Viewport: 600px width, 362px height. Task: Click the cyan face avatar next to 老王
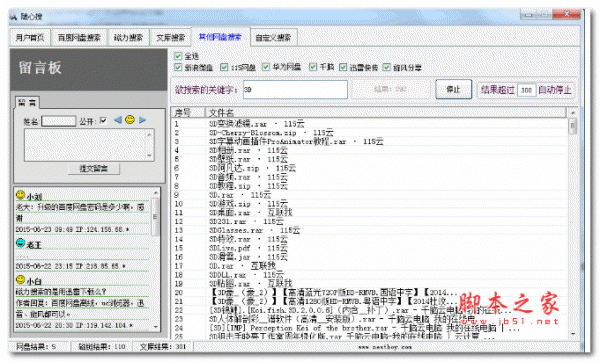coord(20,243)
